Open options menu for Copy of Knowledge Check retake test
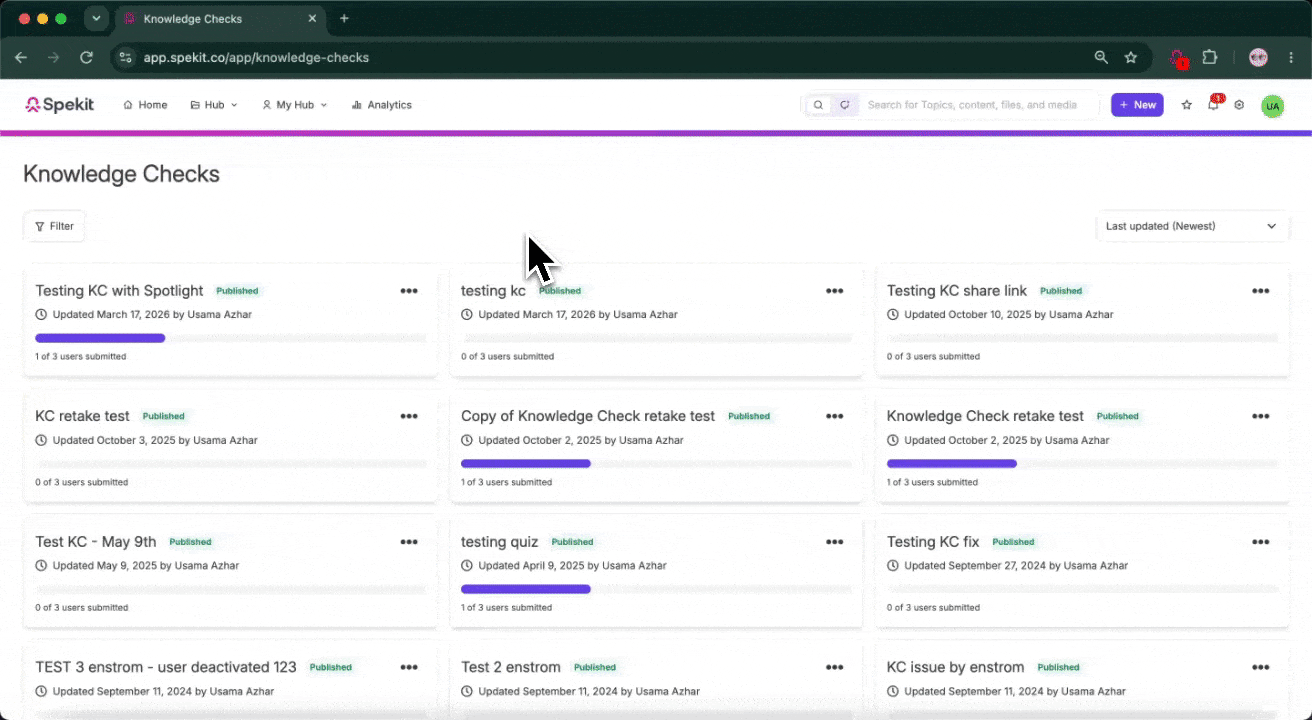The height and width of the screenshot is (720, 1312). point(835,416)
